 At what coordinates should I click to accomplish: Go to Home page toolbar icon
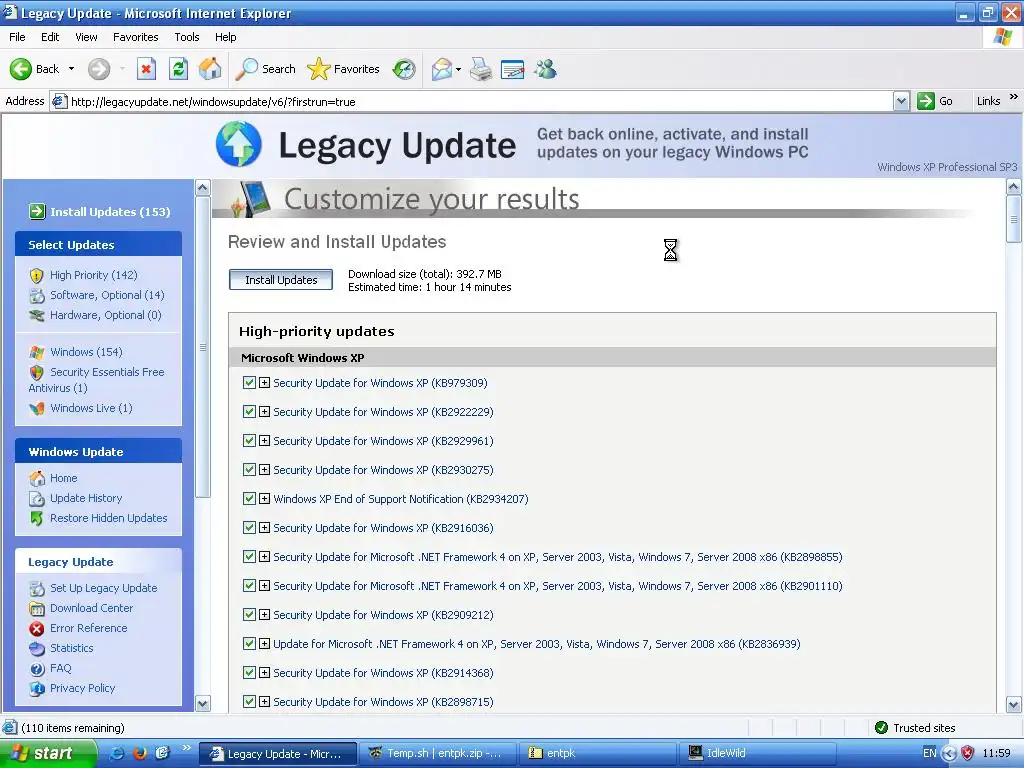(x=210, y=69)
